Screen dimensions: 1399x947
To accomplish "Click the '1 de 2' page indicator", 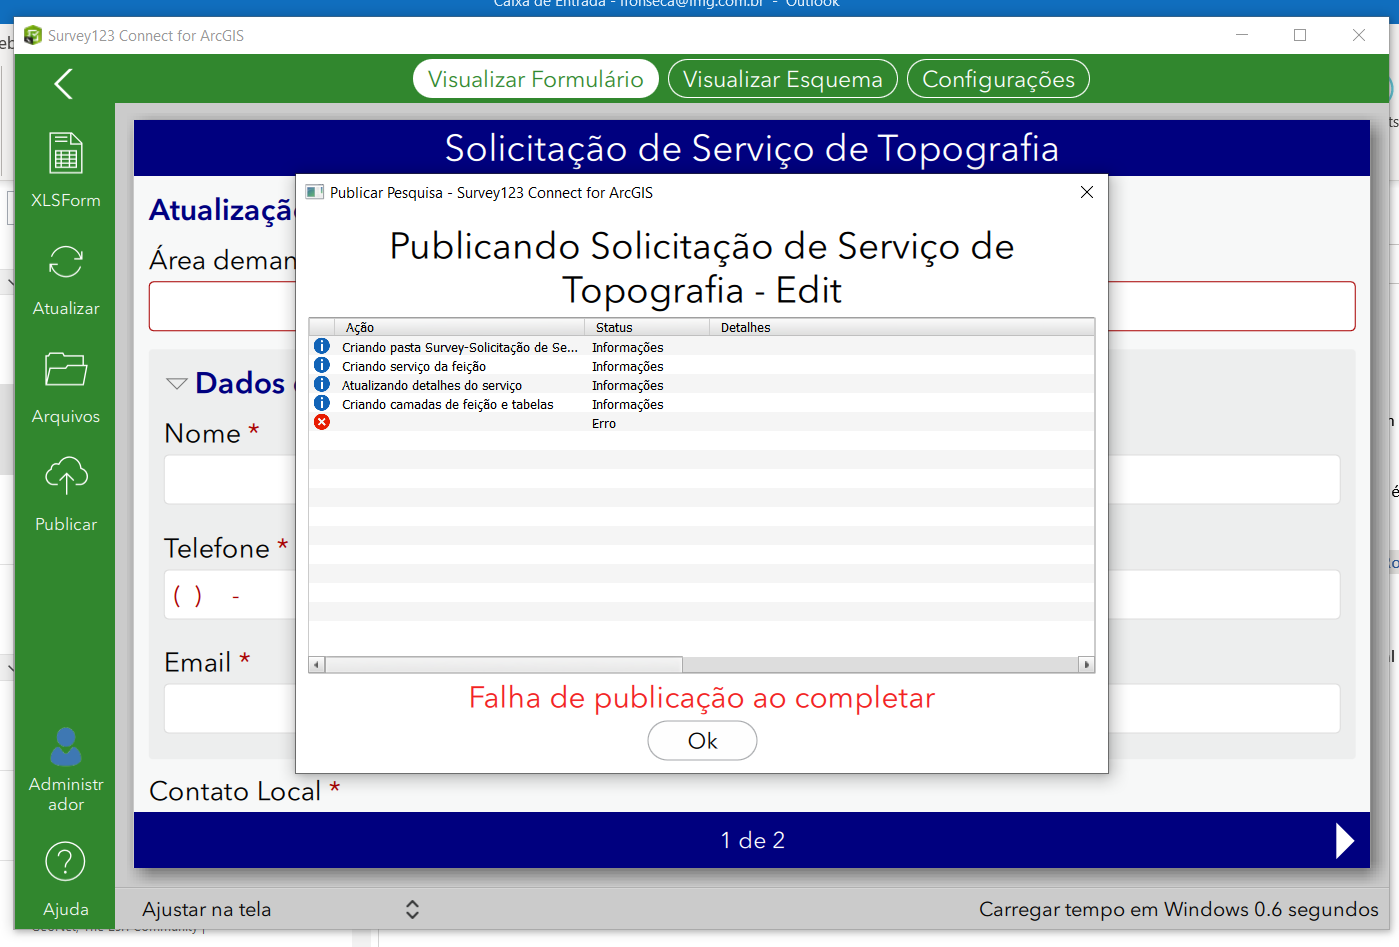I will click(x=753, y=840).
